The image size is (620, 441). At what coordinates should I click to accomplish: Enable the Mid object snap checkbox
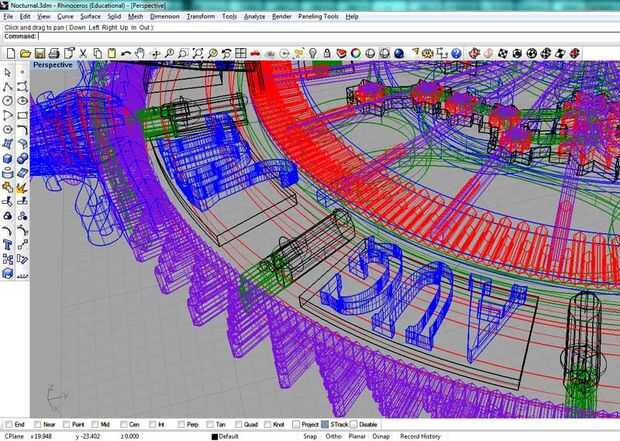[x=95, y=424]
